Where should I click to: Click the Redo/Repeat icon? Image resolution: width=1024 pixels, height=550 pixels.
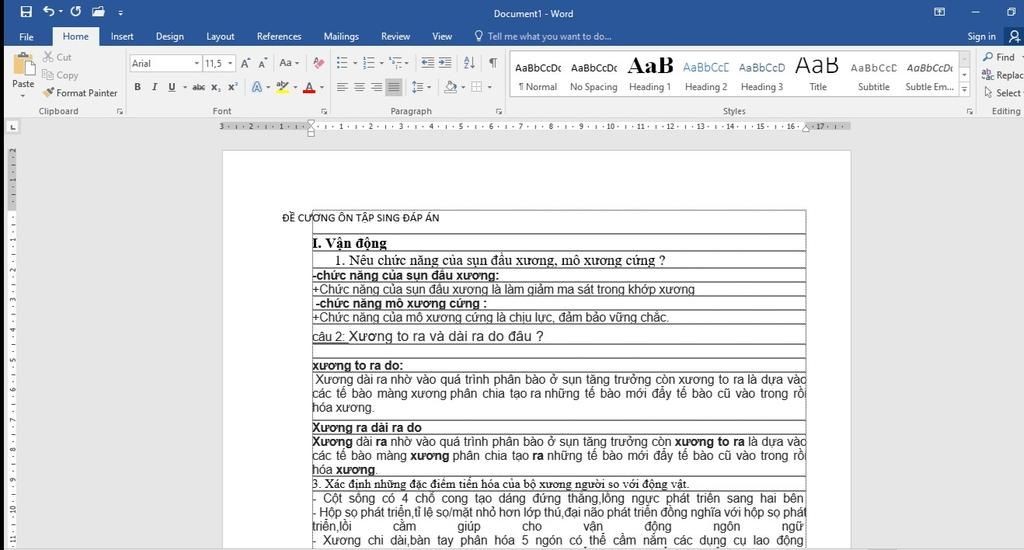(x=76, y=11)
